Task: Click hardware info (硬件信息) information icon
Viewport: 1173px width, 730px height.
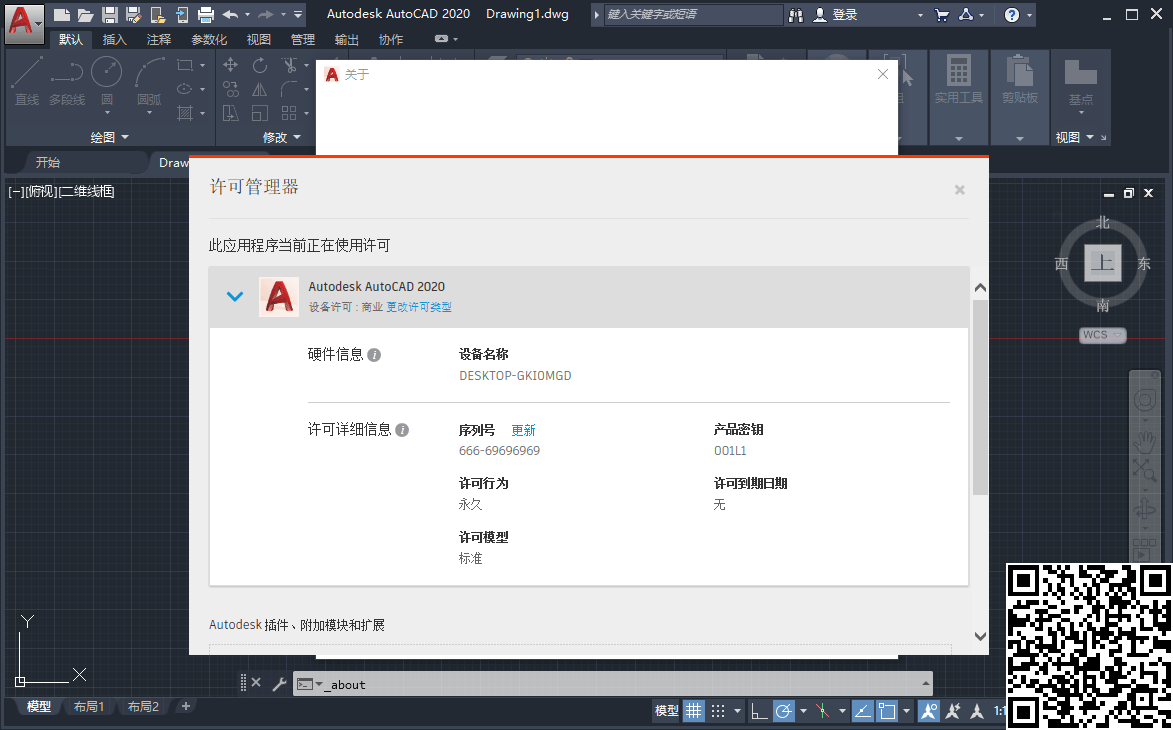Action: click(x=374, y=355)
